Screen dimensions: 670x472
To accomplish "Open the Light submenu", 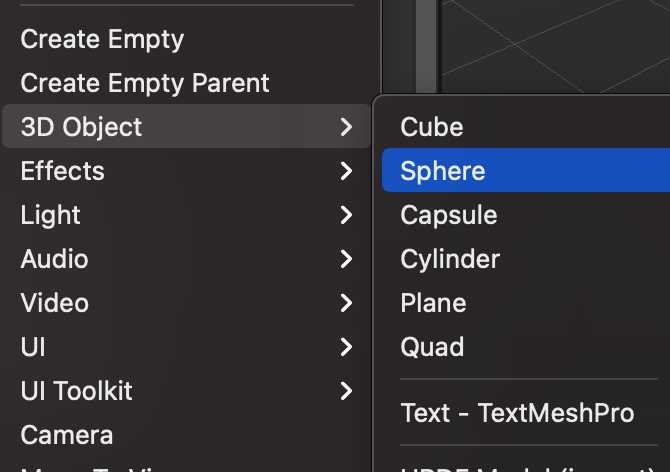I will (x=51, y=215).
